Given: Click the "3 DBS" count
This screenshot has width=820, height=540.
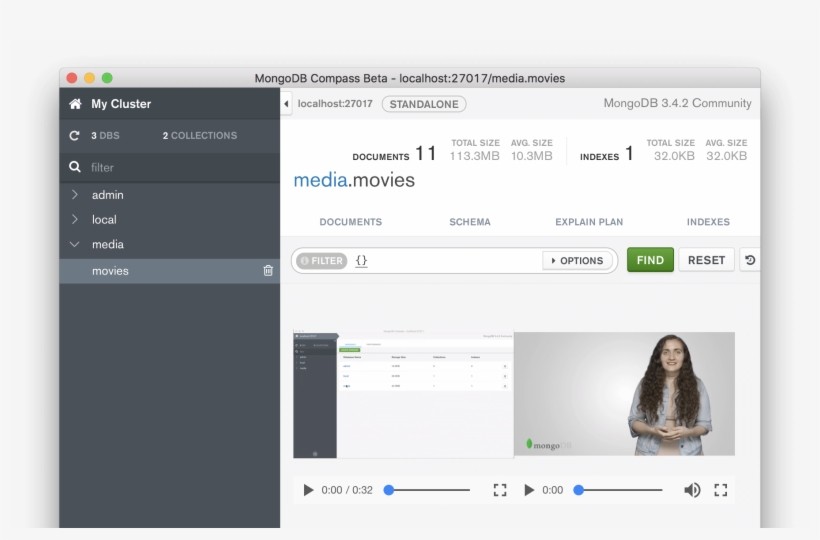Looking at the screenshot, I should click(x=105, y=135).
